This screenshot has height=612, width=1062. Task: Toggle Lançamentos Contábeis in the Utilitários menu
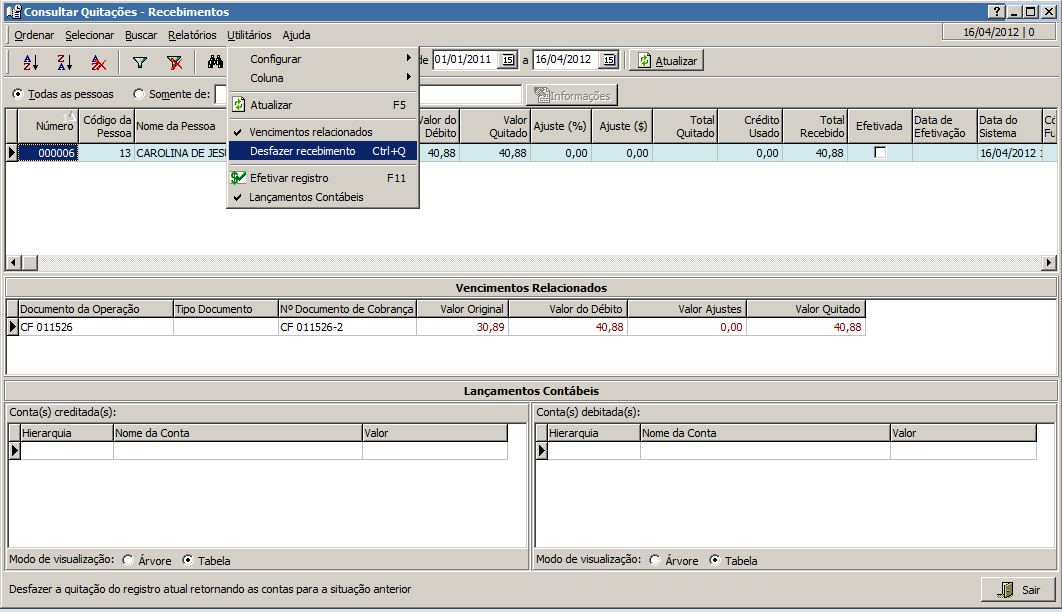[323, 197]
